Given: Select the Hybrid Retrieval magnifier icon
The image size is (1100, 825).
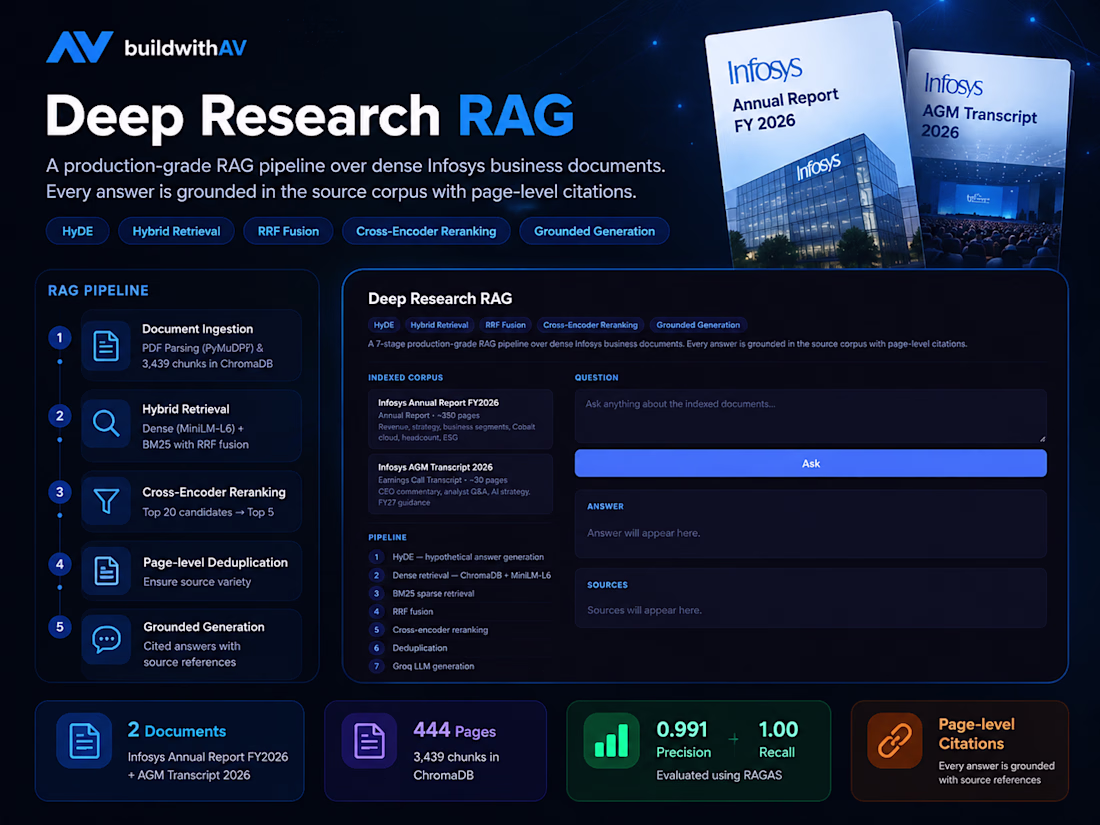Looking at the screenshot, I should pyautogui.click(x=106, y=424).
